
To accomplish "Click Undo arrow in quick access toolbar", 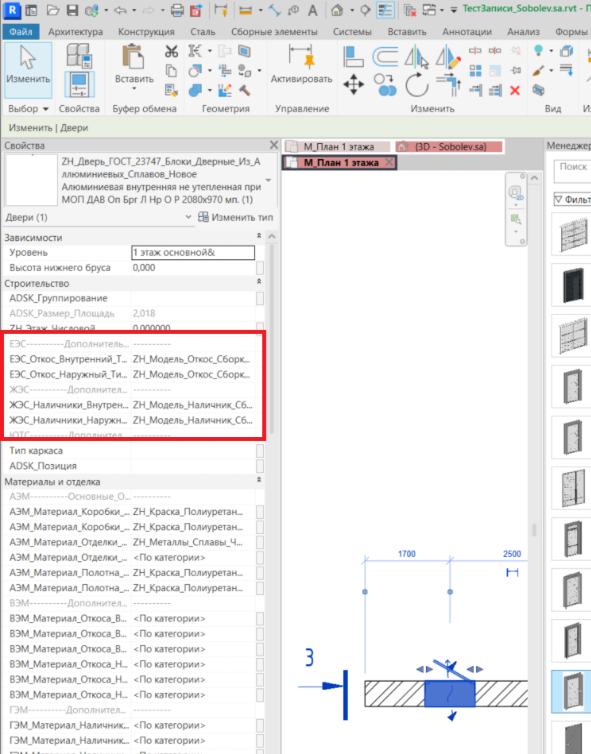I will pyautogui.click(x=120, y=10).
